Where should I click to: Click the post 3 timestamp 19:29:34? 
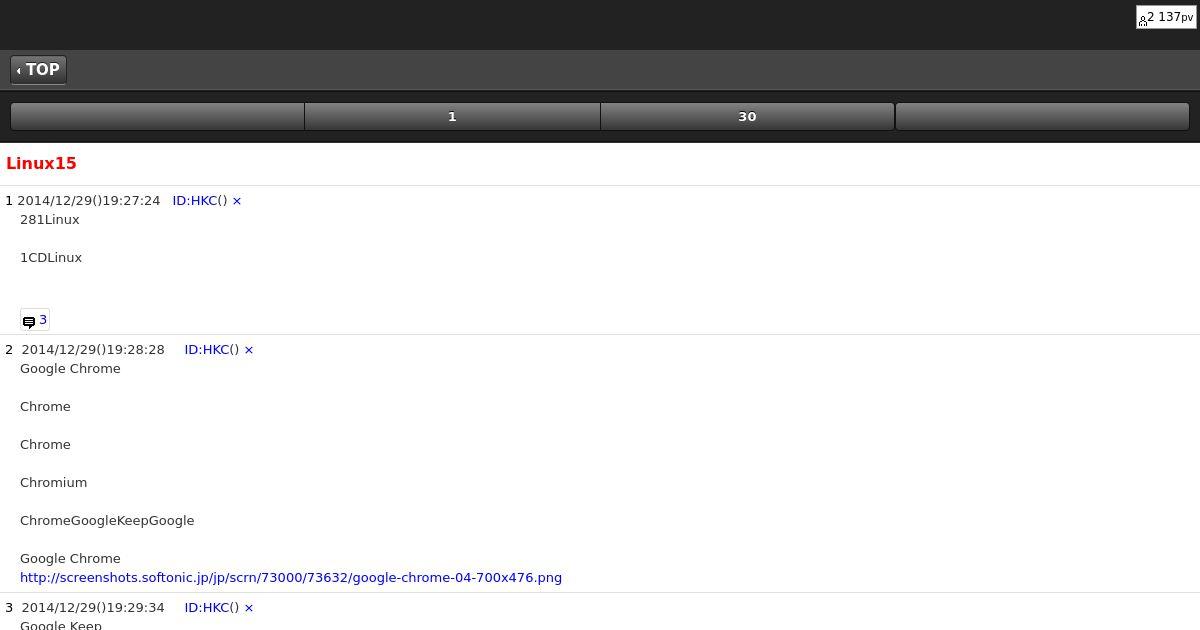coord(93,608)
